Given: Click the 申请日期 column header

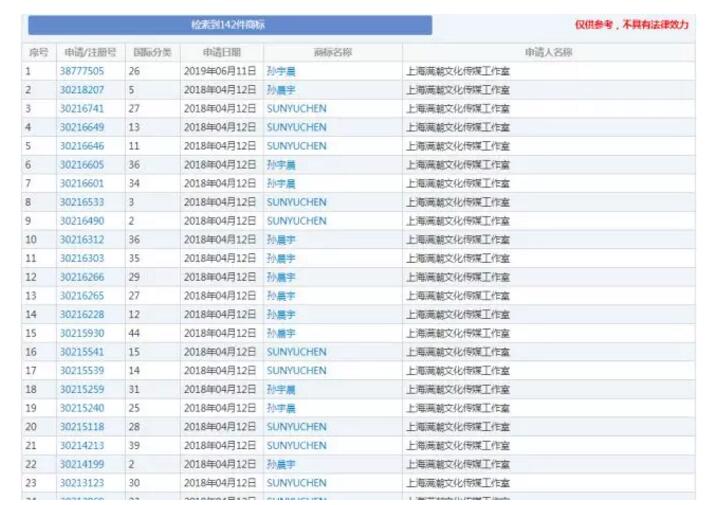Looking at the screenshot, I should click(221, 52).
